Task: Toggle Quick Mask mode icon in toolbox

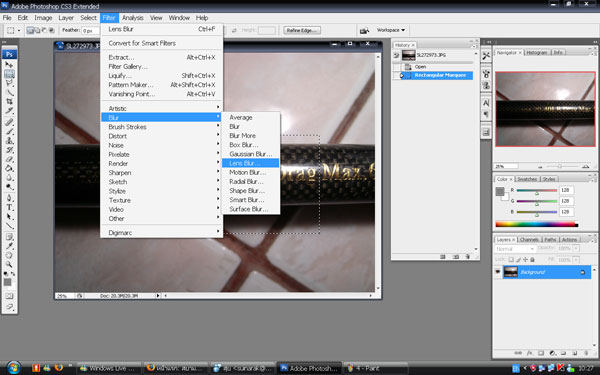Action: 9,296
